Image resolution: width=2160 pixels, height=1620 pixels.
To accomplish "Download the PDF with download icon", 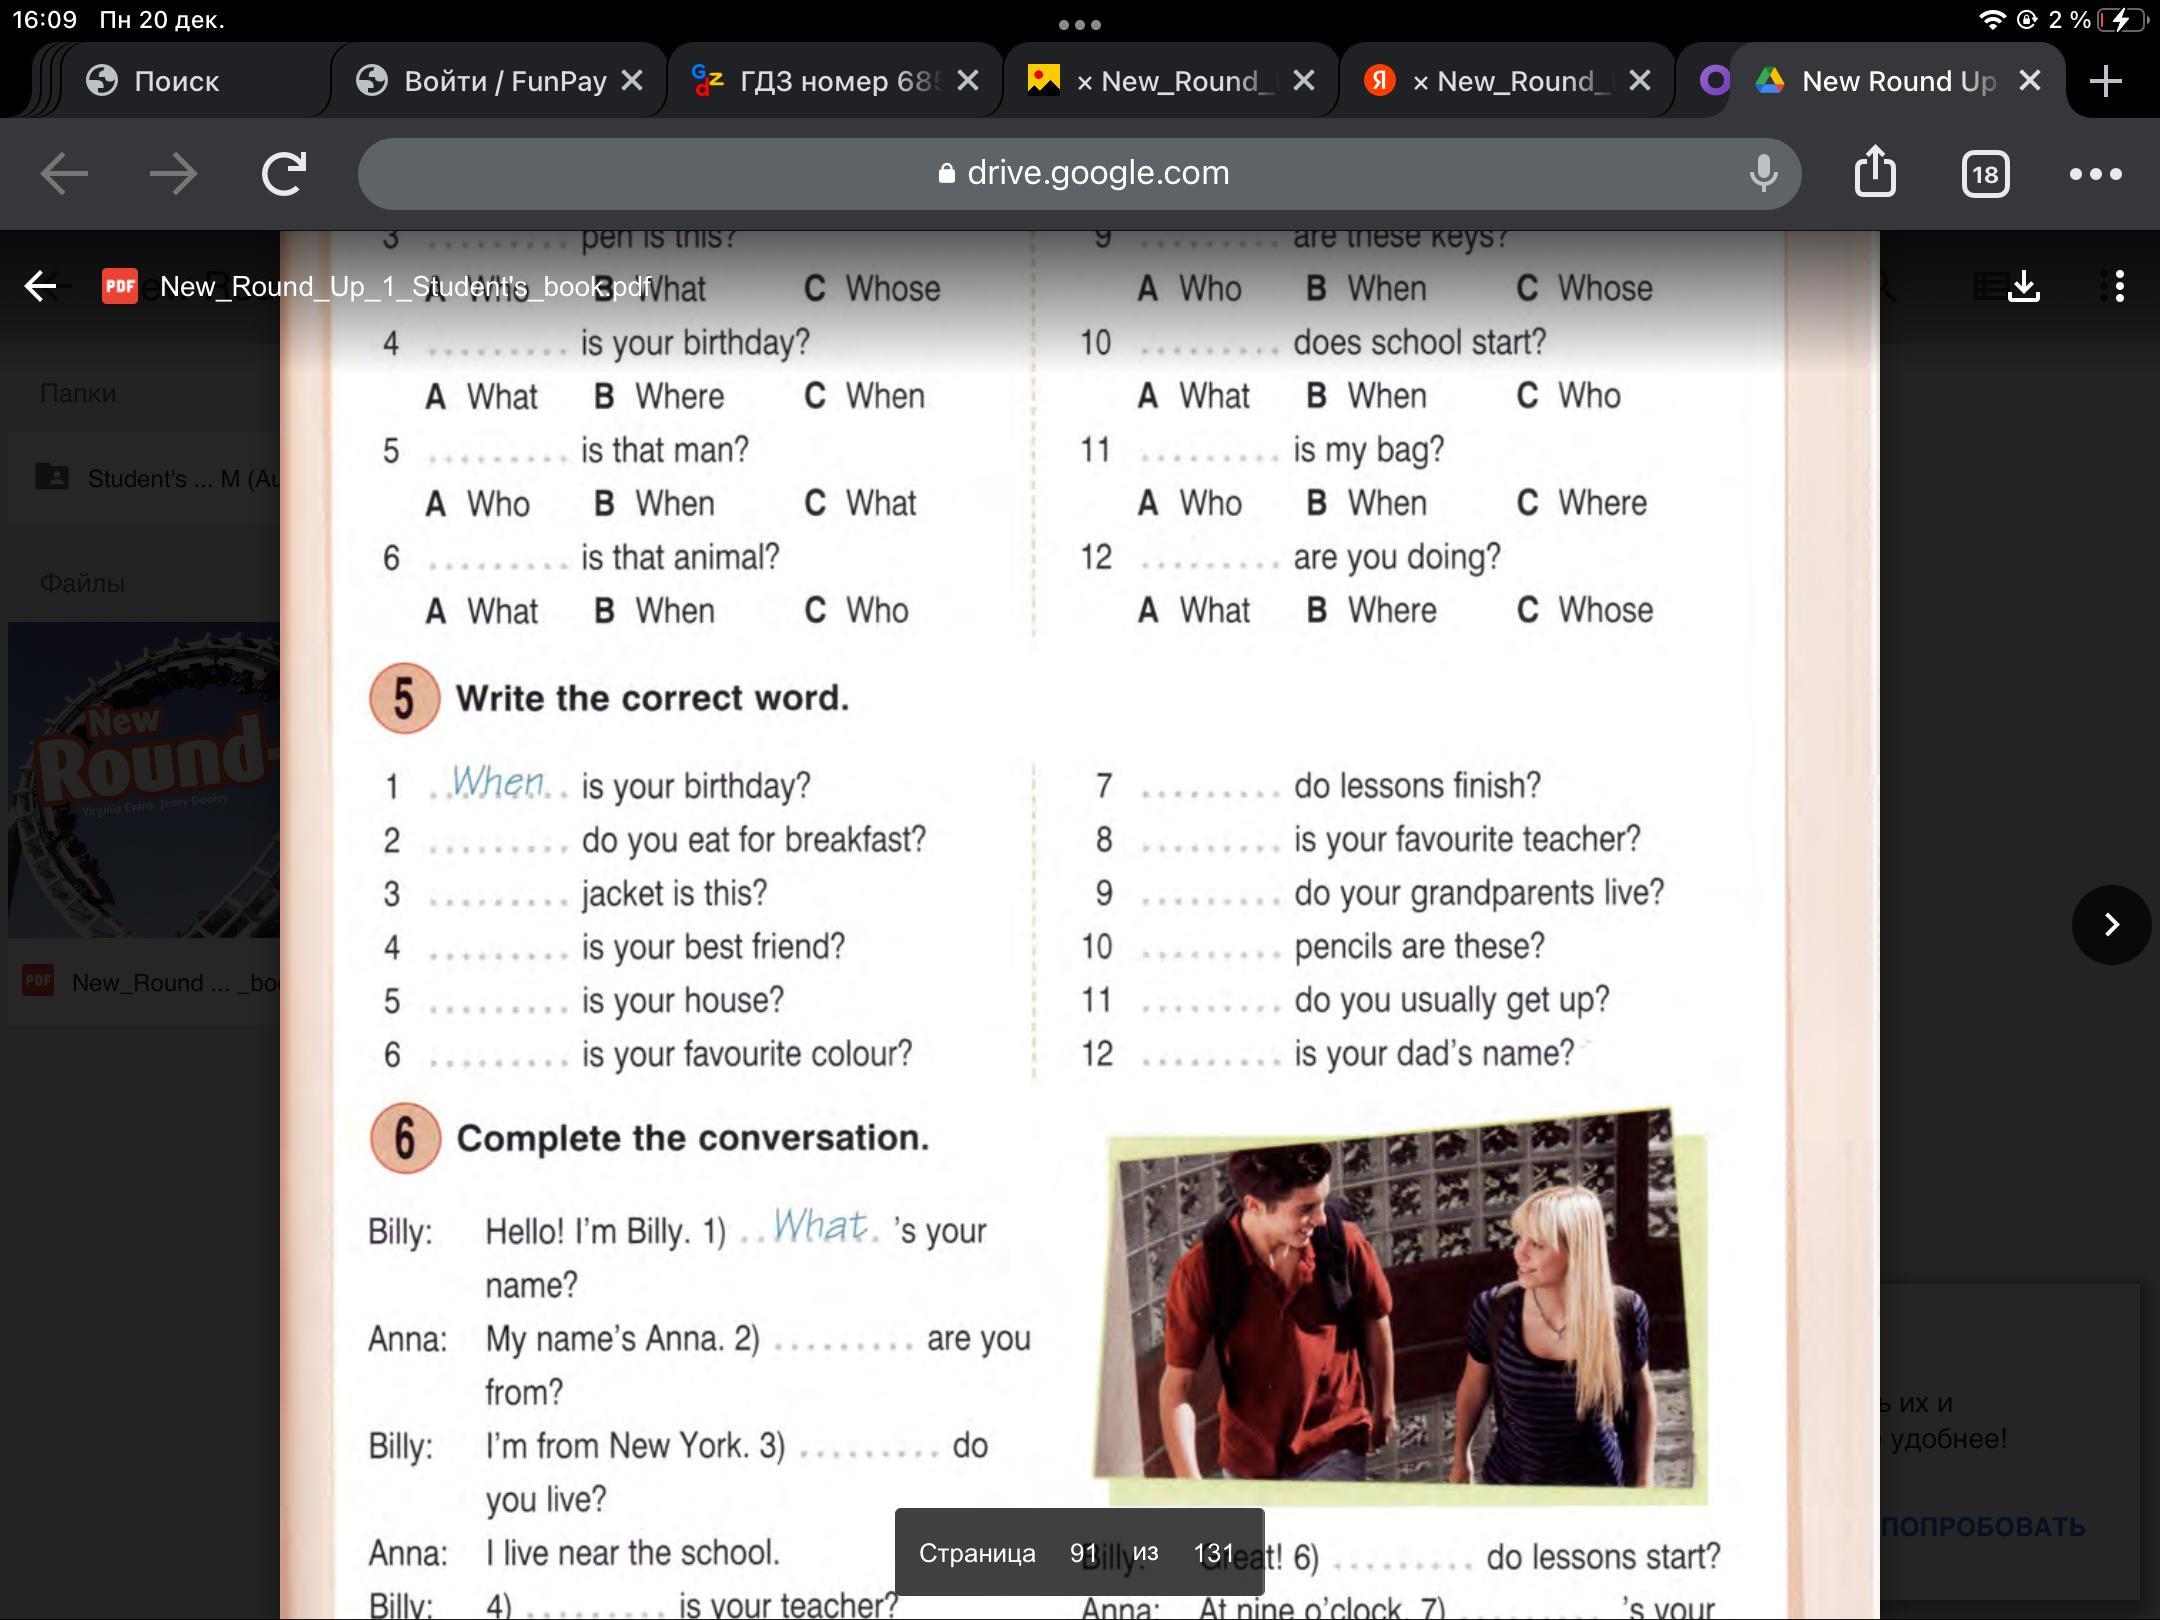I will 2024,286.
